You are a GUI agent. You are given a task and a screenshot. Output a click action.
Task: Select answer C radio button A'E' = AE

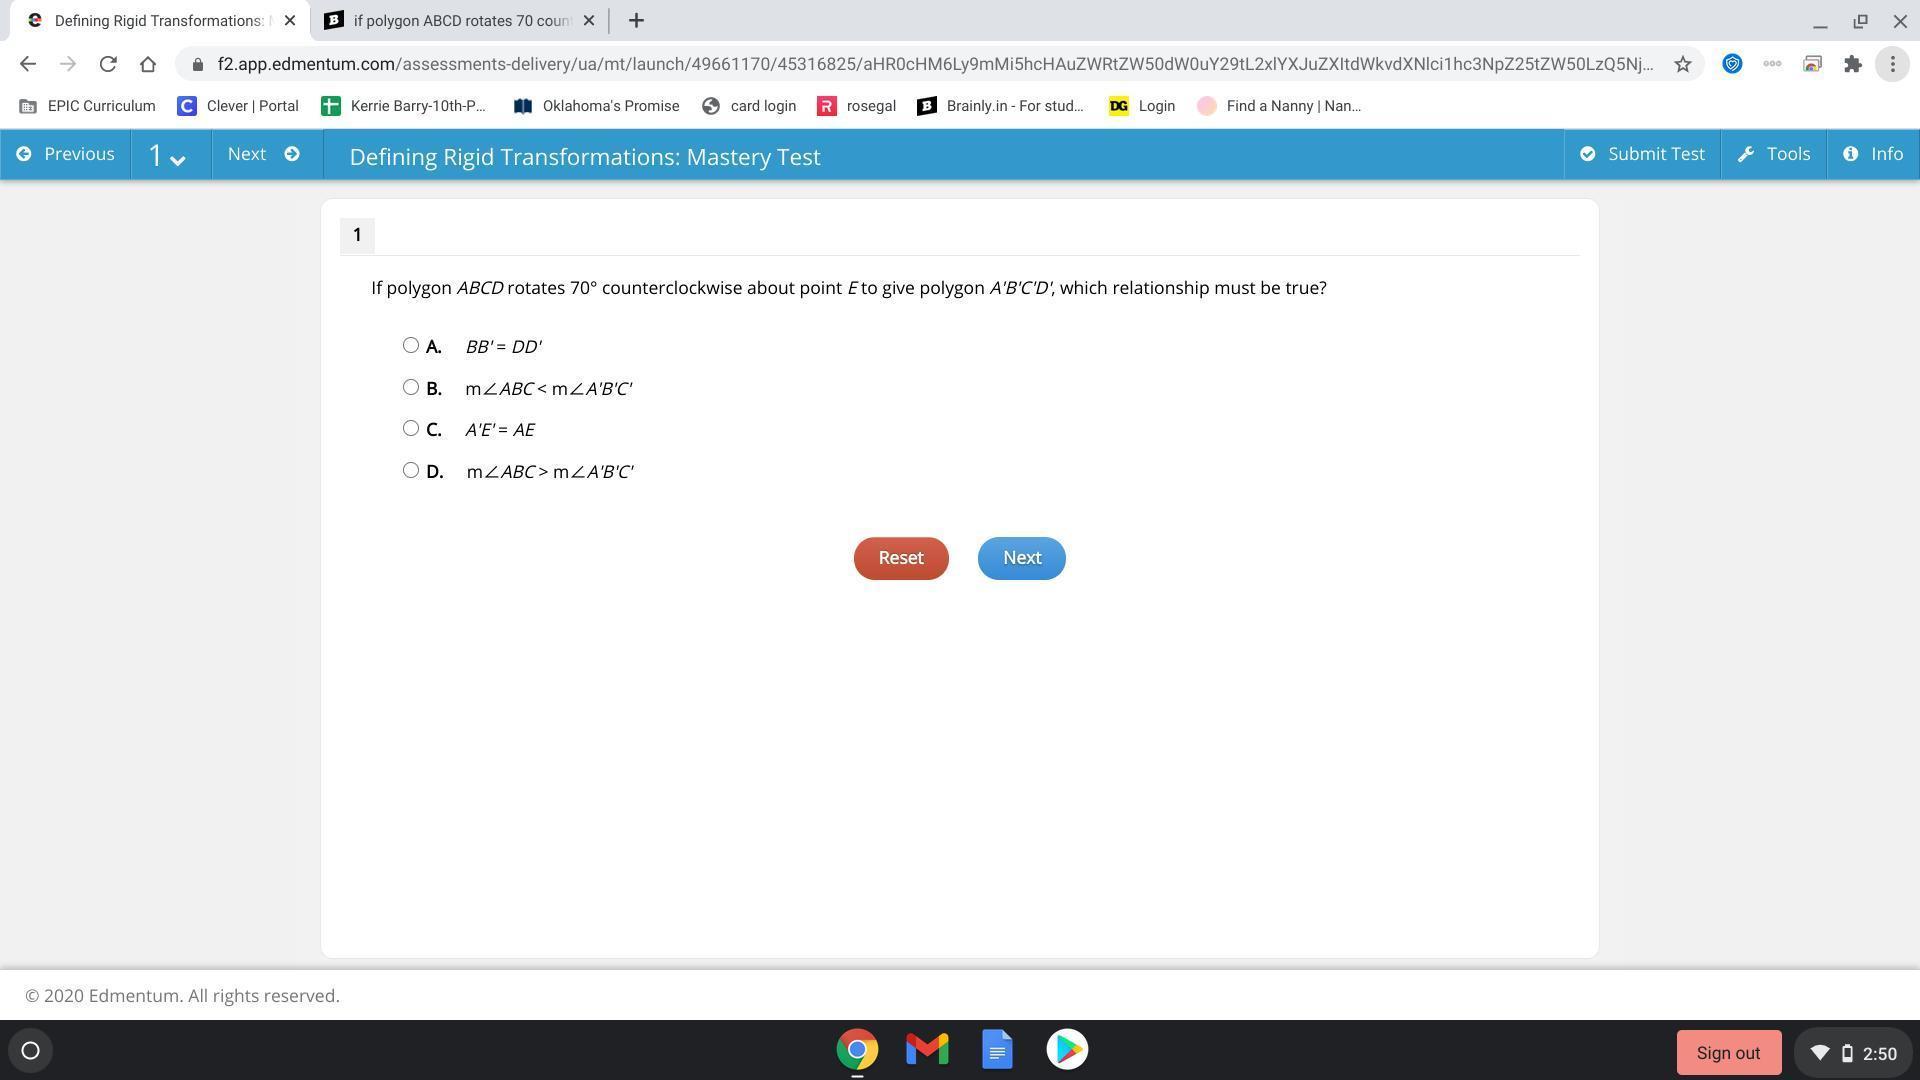pos(410,428)
